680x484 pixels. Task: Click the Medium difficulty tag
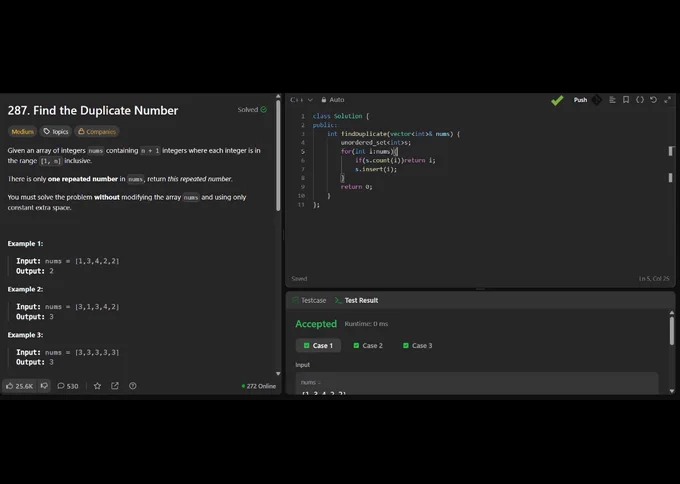(x=22, y=131)
